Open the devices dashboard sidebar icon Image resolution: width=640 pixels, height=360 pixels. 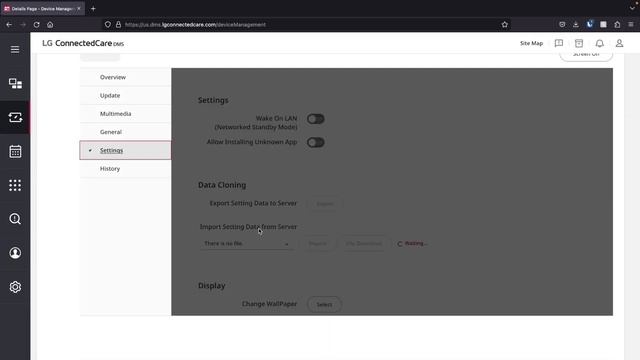[15, 83]
